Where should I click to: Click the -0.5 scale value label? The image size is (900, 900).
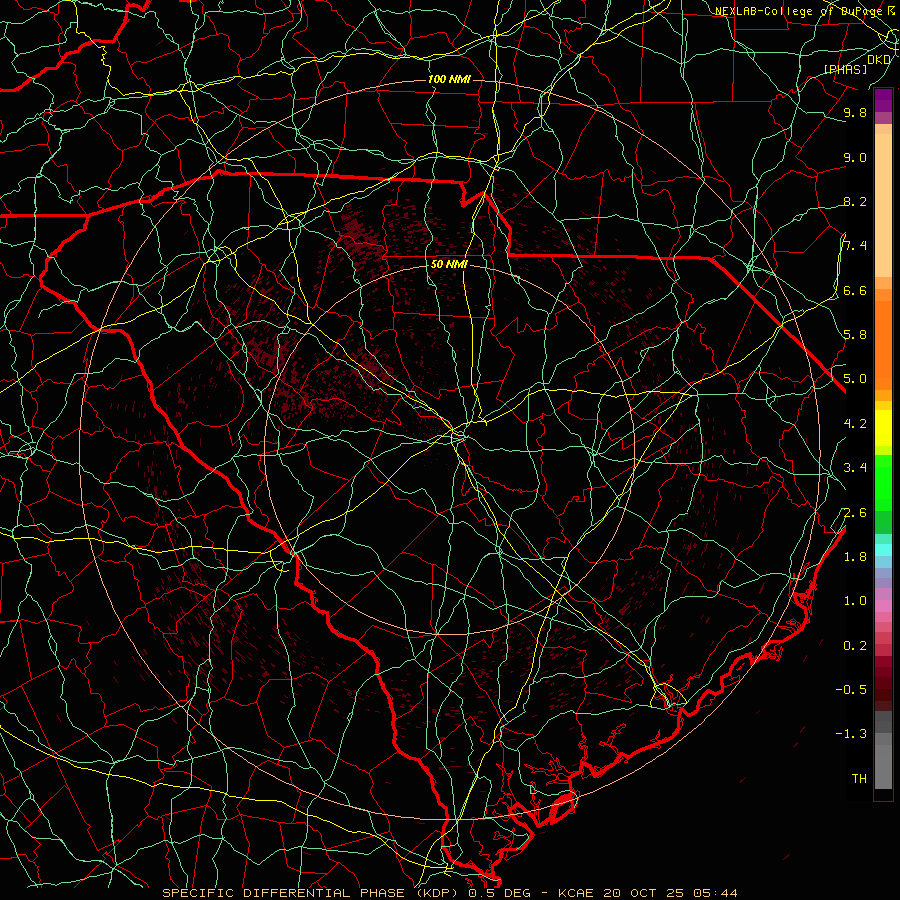[x=851, y=689]
